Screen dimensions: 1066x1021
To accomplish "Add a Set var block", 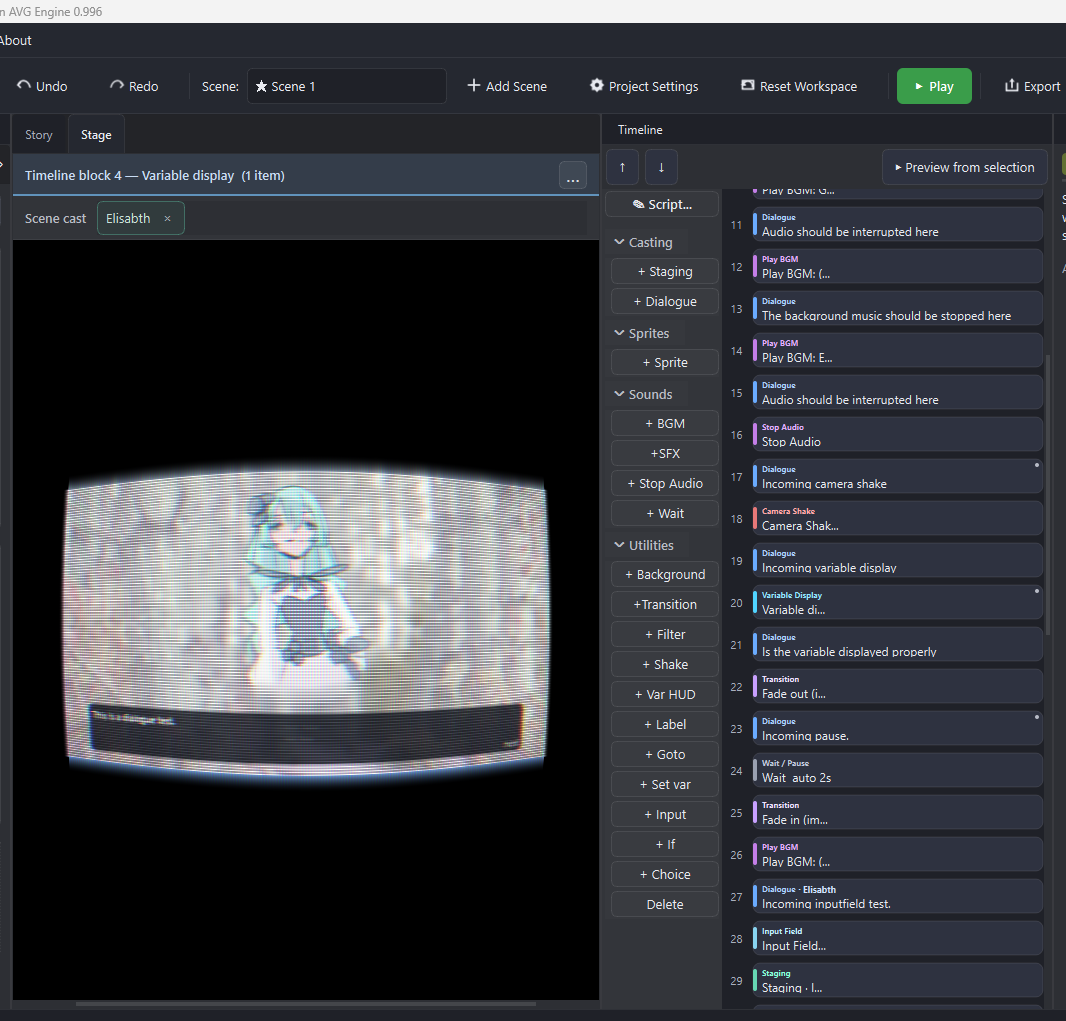I will point(665,784).
